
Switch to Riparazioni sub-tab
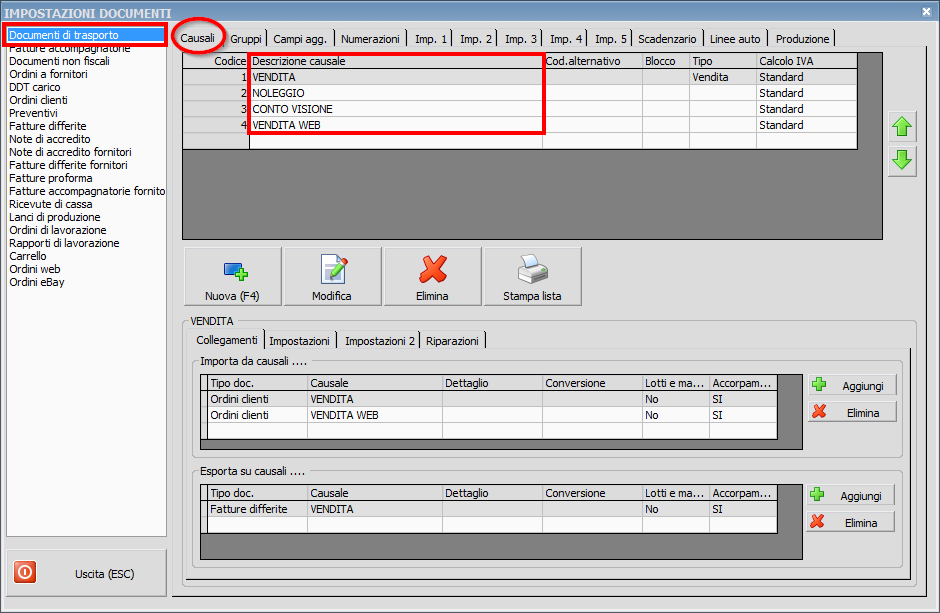click(x=453, y=341)
